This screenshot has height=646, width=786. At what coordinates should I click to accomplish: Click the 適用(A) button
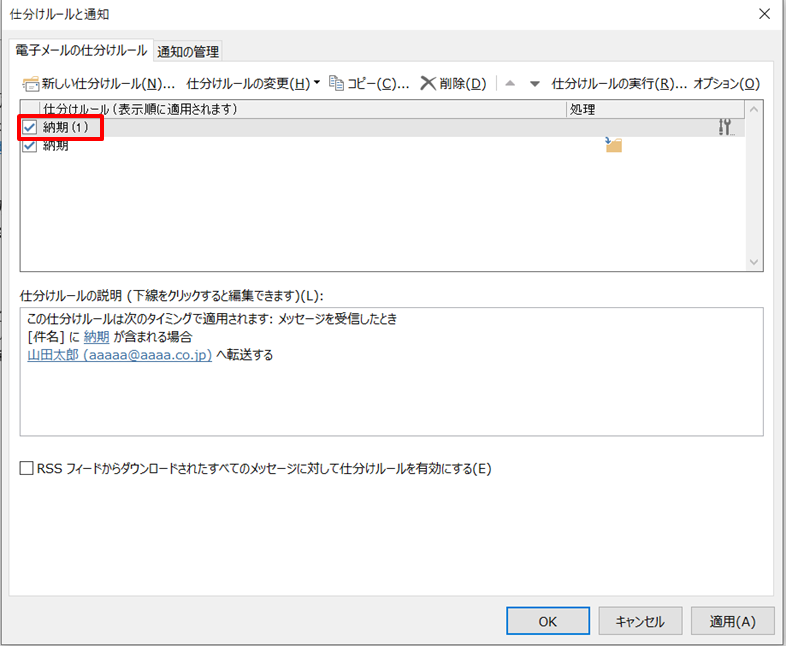tap(732, 621)
